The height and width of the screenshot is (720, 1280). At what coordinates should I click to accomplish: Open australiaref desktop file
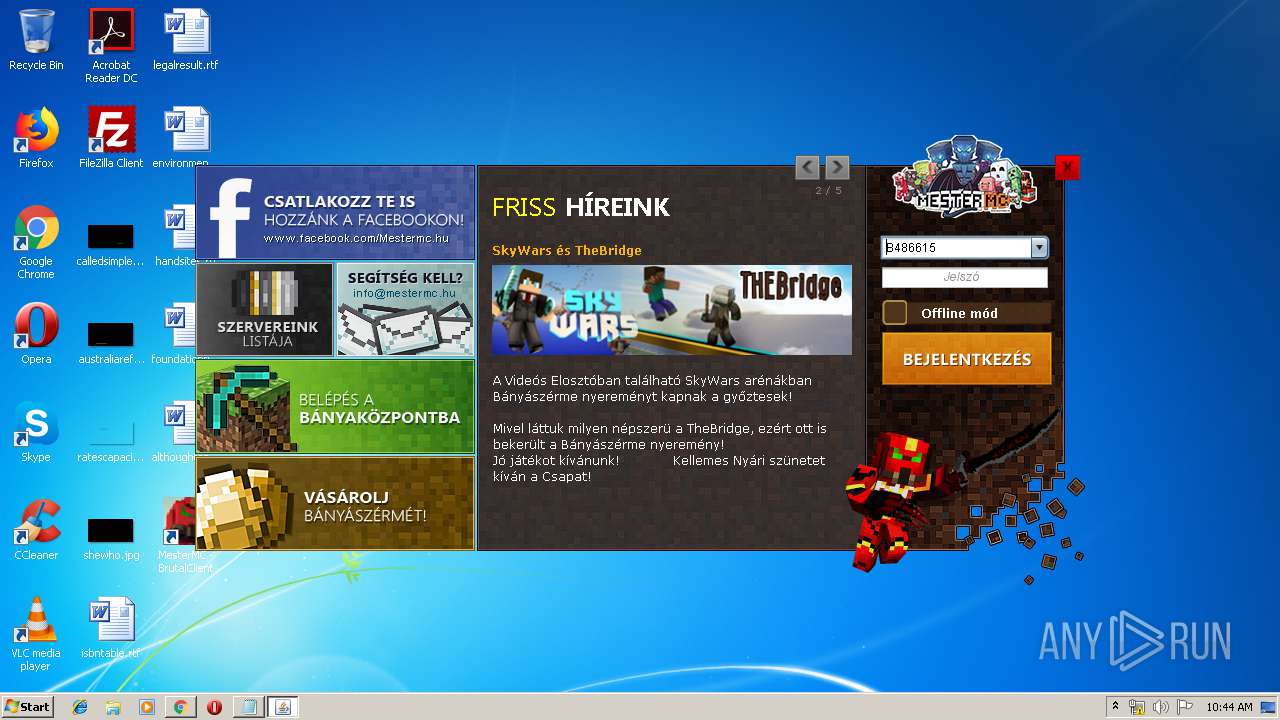111,341
